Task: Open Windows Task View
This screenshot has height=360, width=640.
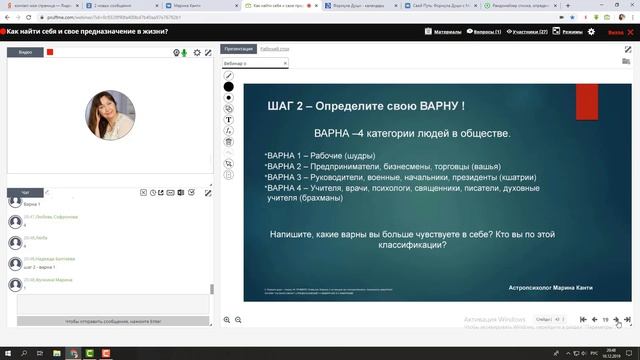Action: click(40, 353)
